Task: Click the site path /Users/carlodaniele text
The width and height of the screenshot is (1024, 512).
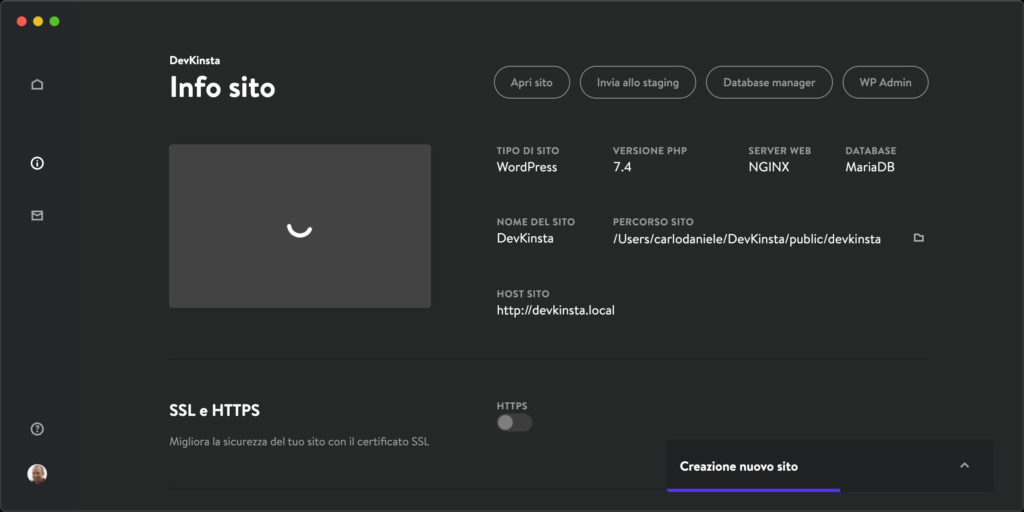Action: tap(746, 239)
